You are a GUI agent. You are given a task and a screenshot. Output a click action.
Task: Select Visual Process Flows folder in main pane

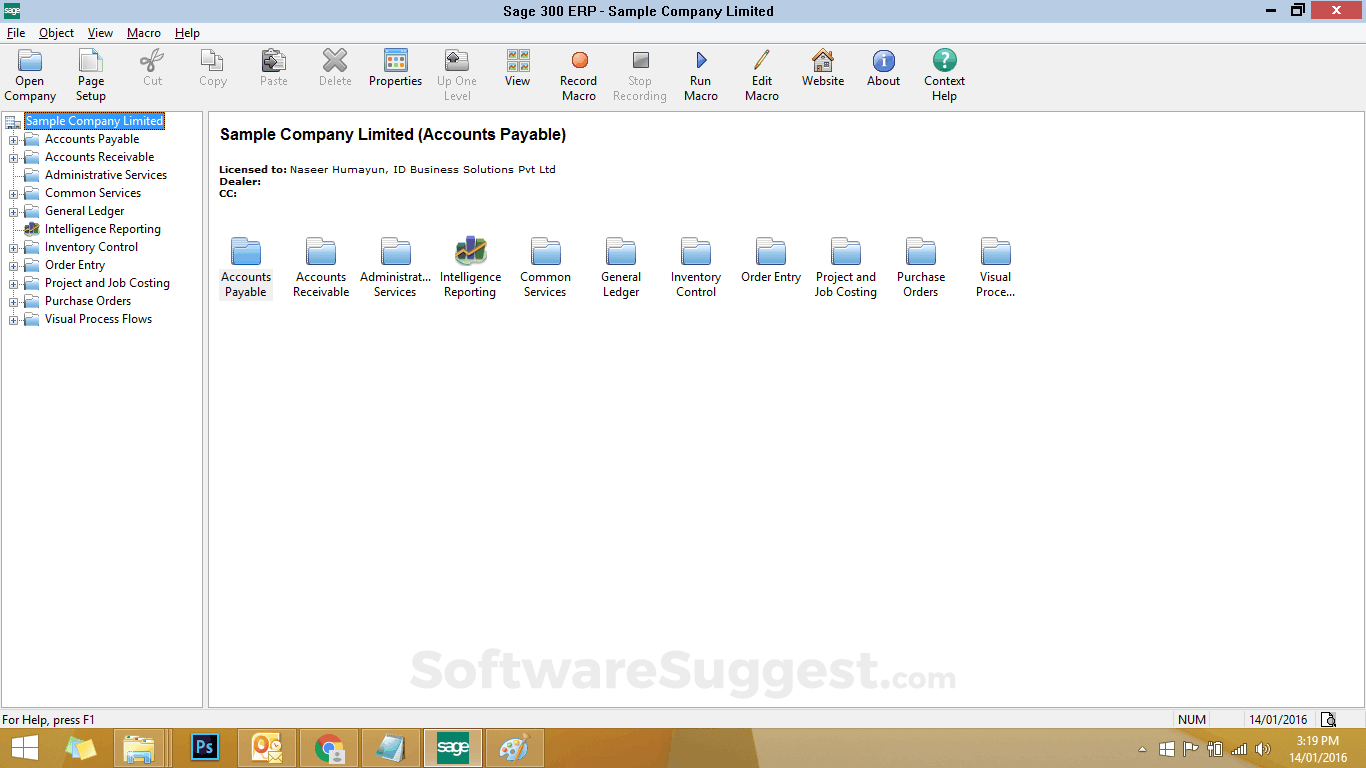click(x=996, y=268)
